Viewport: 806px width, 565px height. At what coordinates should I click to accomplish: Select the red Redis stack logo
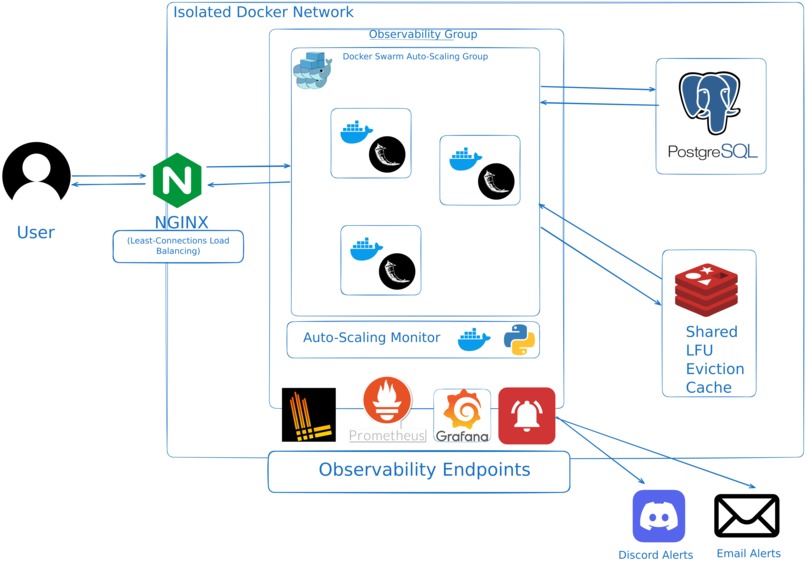706,289
